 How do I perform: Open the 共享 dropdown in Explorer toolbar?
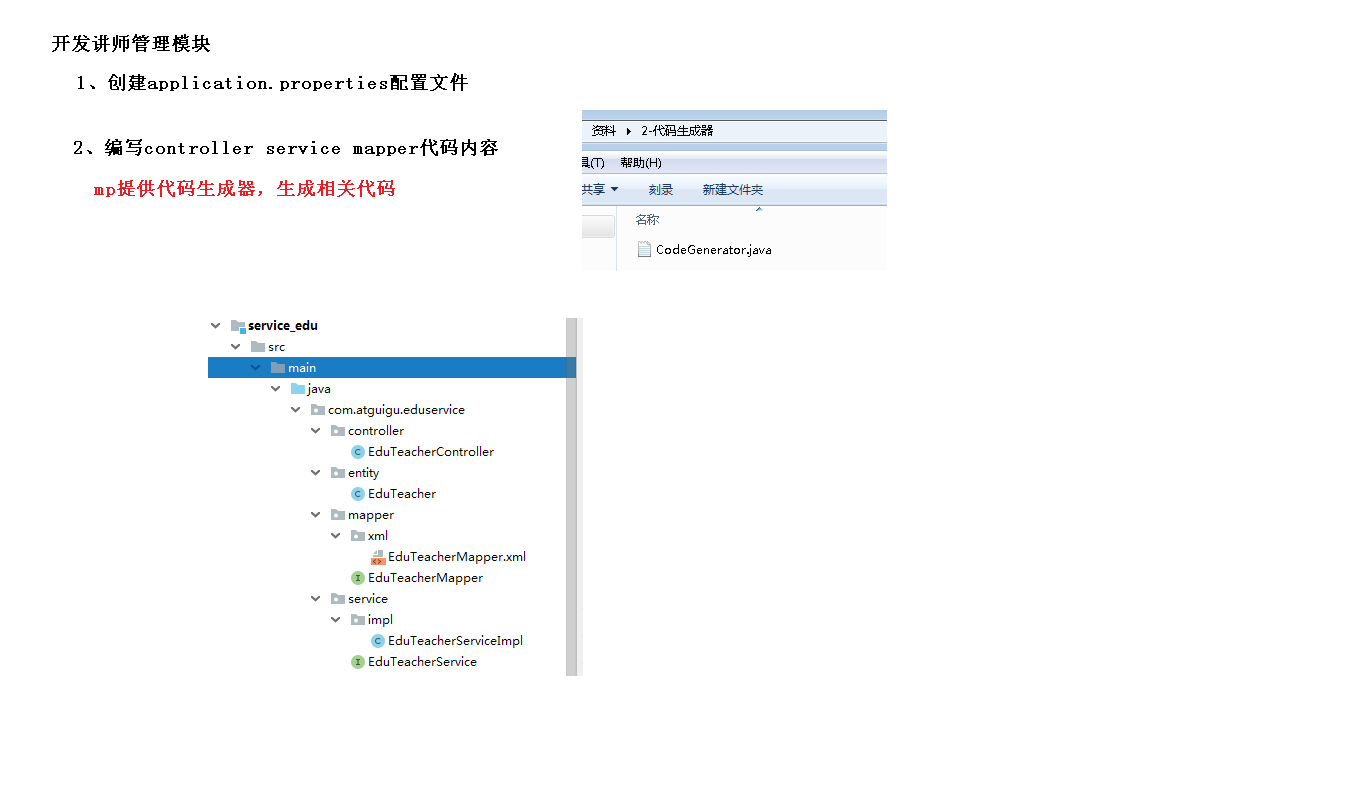coord(600,190)
